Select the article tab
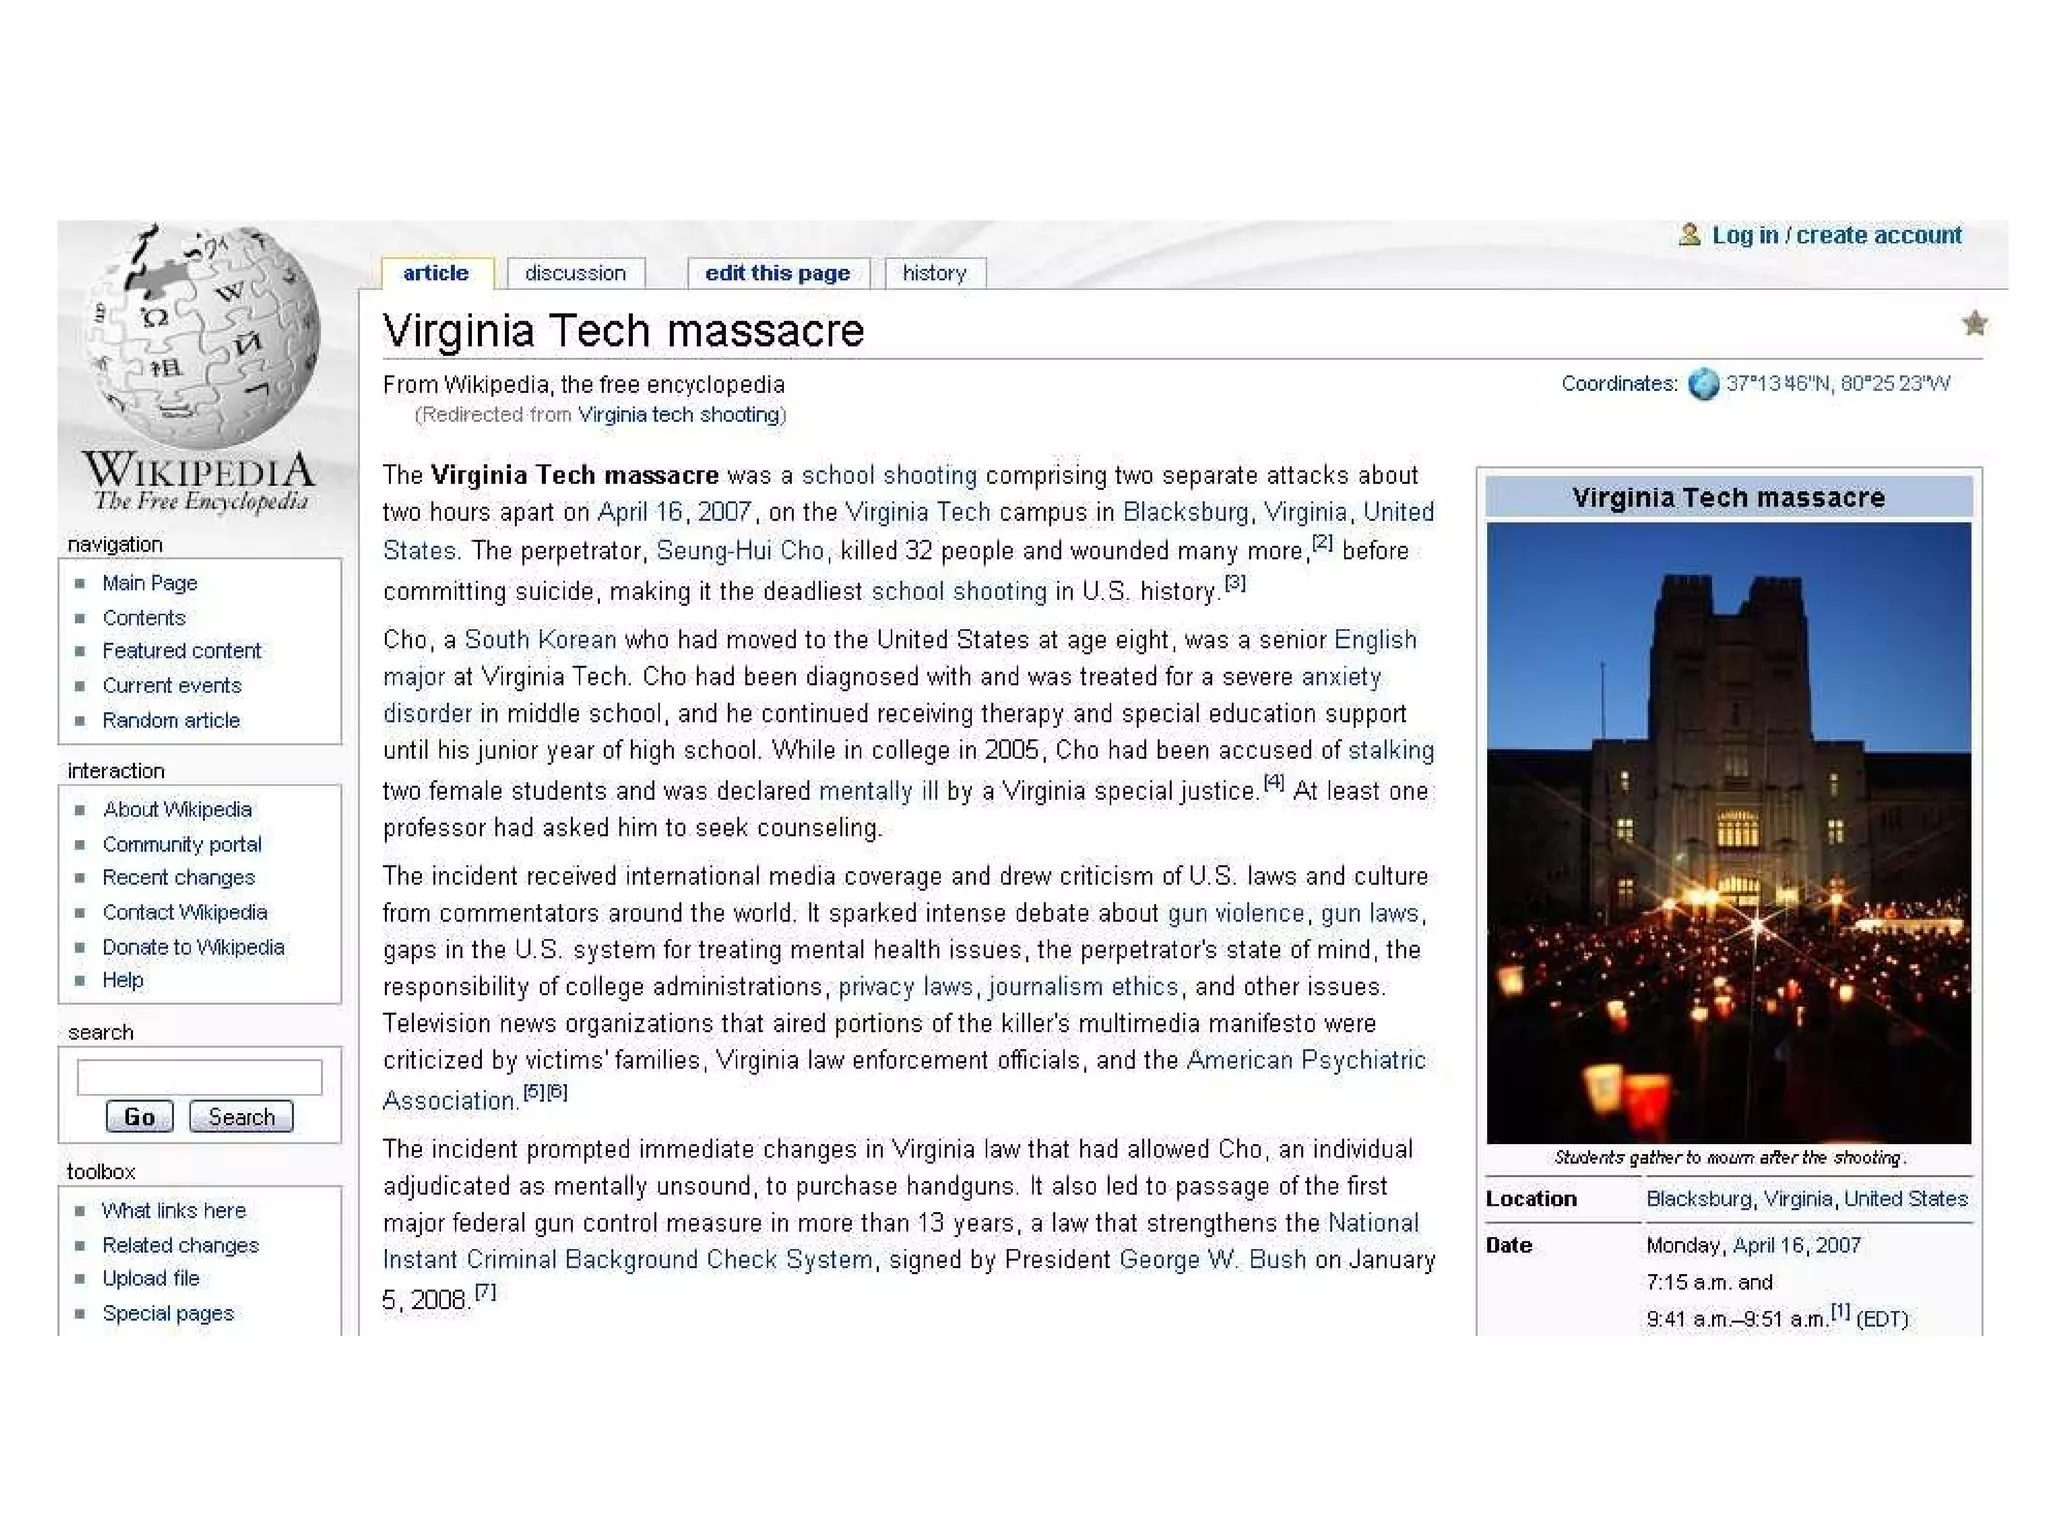 click(436, 273)
